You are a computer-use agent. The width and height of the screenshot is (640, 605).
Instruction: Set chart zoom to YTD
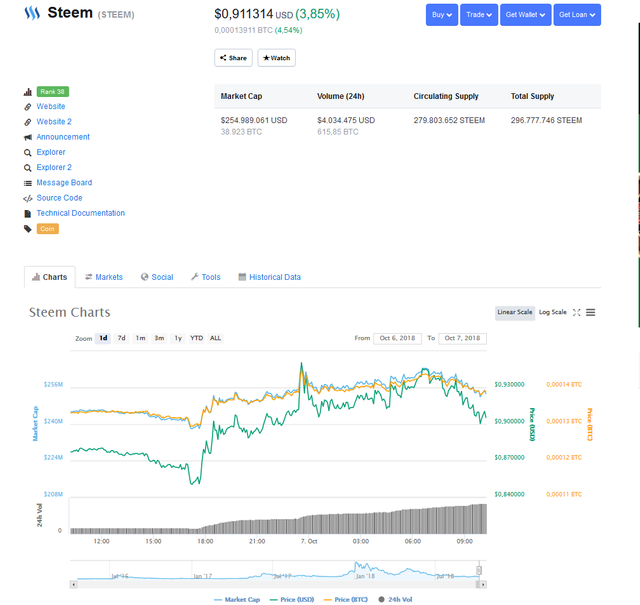[x=196, y=338]
